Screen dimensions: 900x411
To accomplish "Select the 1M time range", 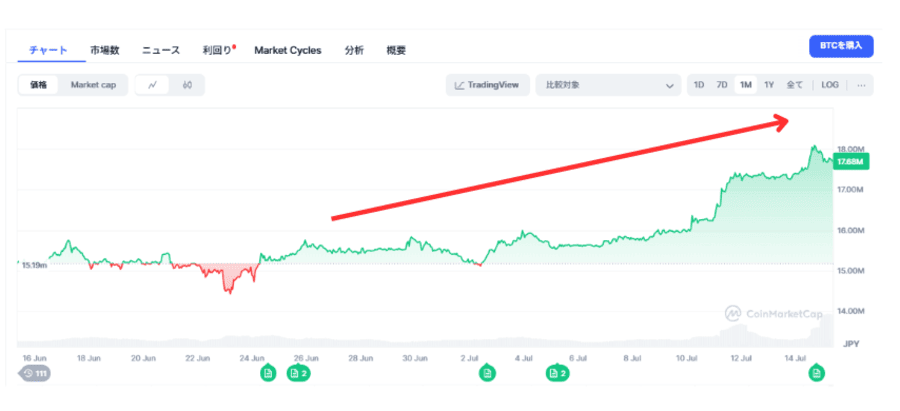I will [x=746, y=85].
